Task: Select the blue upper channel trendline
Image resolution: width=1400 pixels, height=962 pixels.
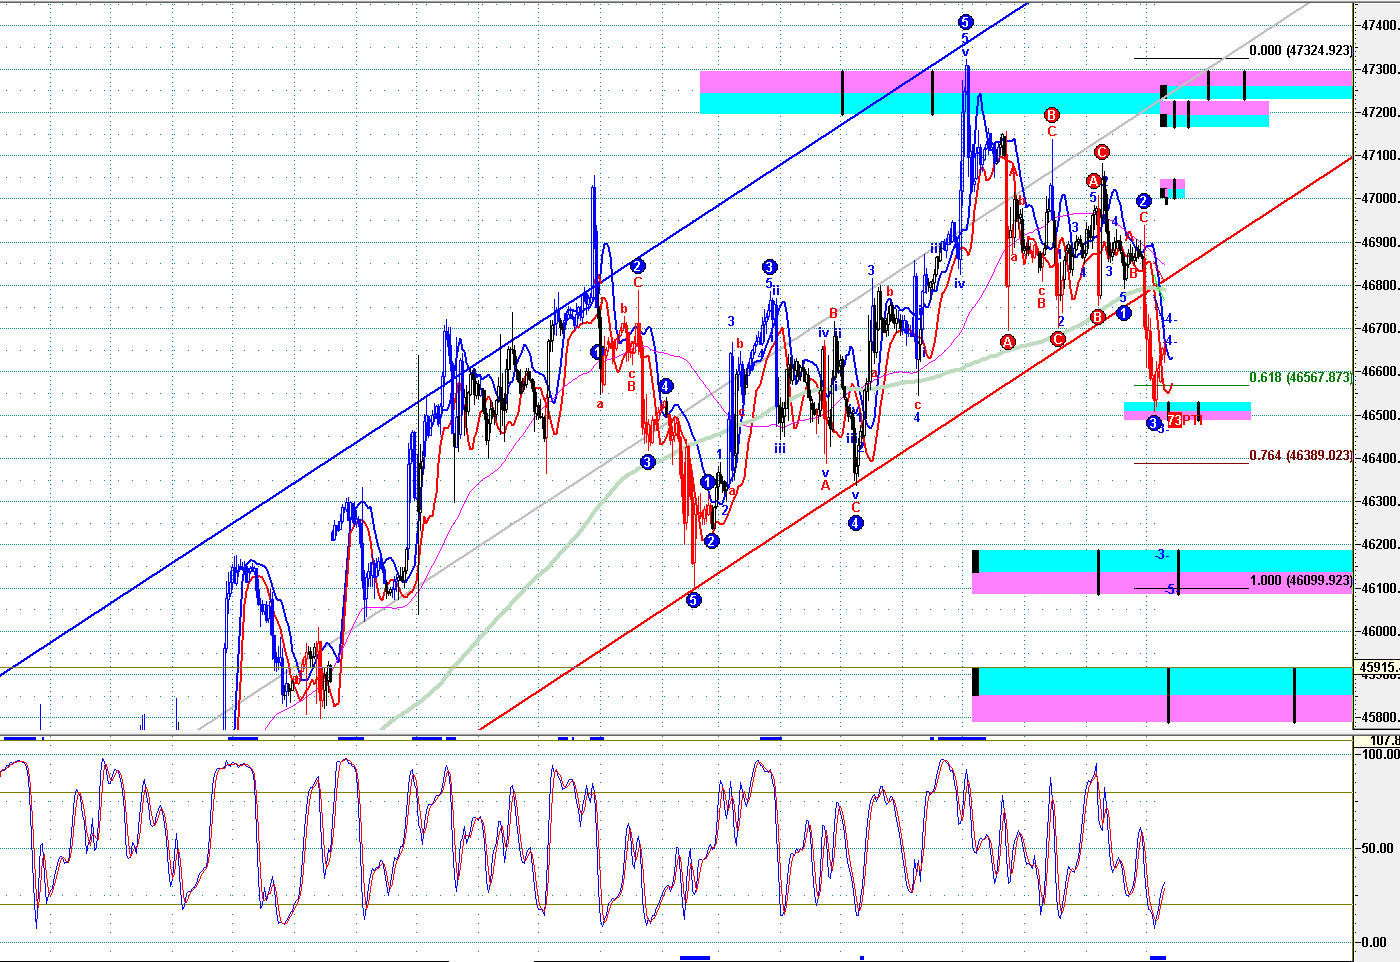Action: point(514,338)
